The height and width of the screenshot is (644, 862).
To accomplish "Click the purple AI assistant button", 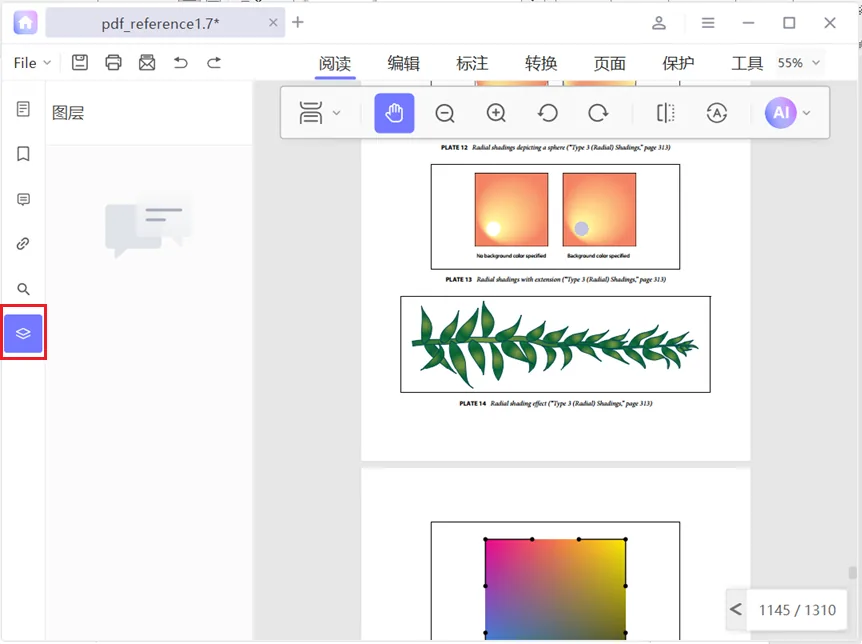I will (781, 113).
